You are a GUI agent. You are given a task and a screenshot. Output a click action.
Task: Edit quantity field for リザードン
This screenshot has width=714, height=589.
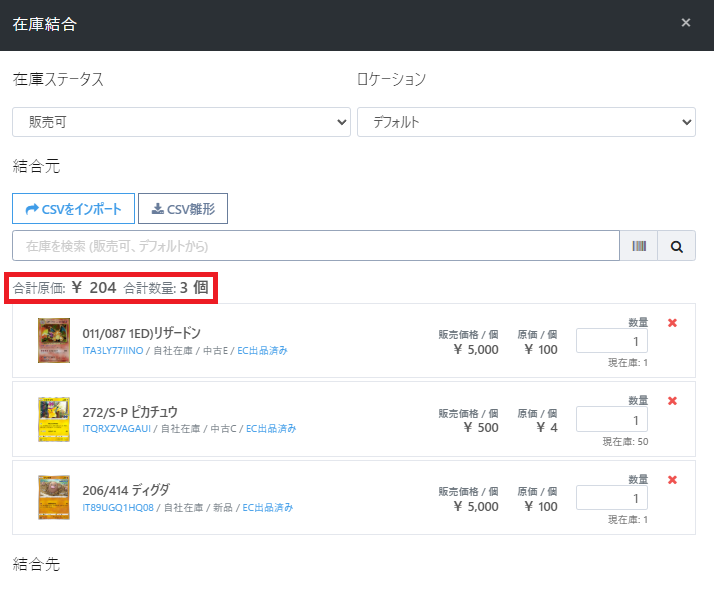tap(612, 341)
